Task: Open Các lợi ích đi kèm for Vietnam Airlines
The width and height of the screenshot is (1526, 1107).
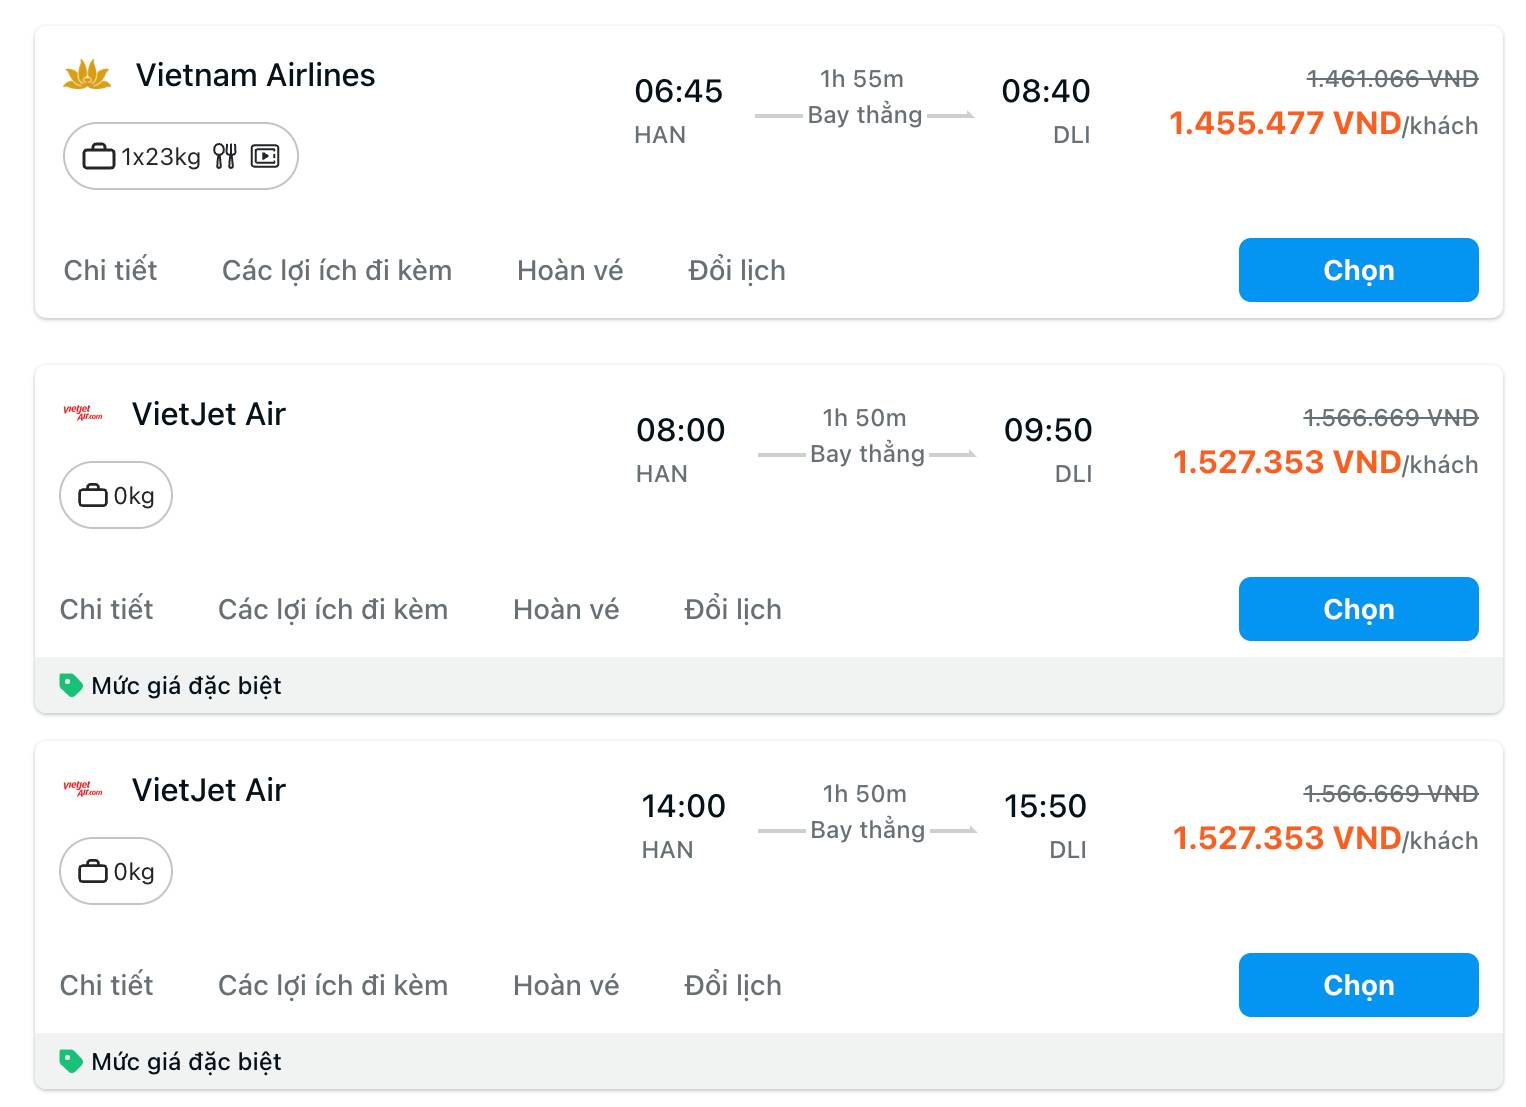Action: pyautogui.click(x=337, y=270)
